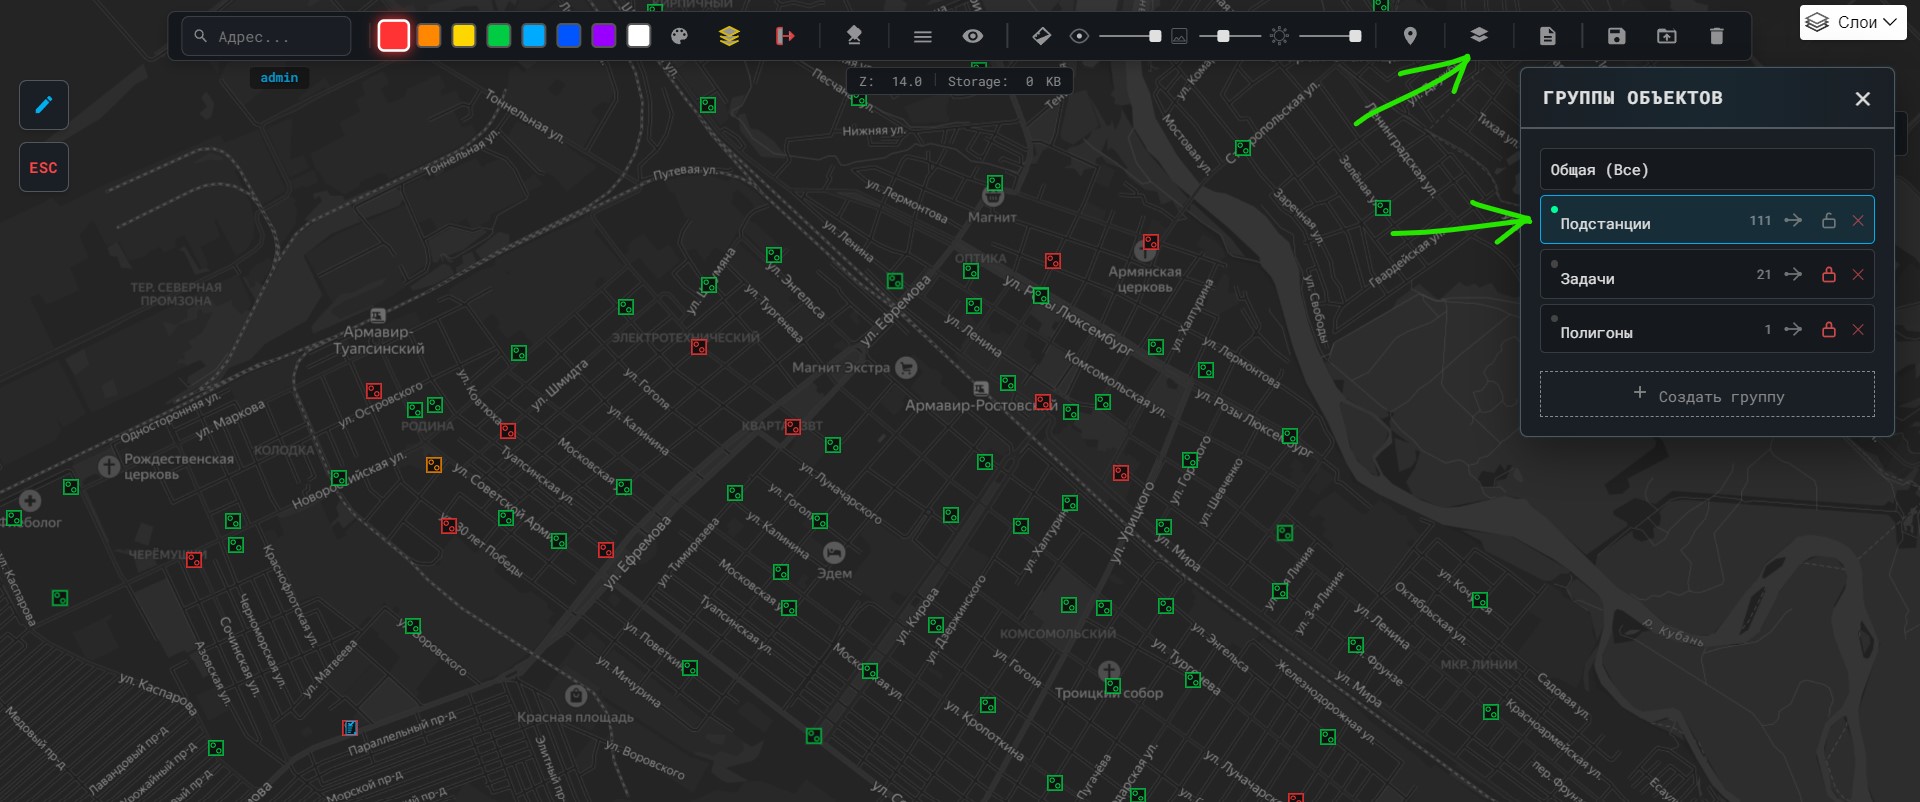Click the pencil edit mode button
The image size is (1920, 802).
click(44, 105)
